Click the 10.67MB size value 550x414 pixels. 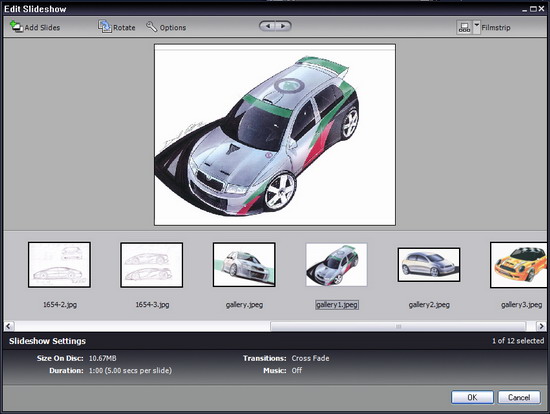(x=102, y=358)
